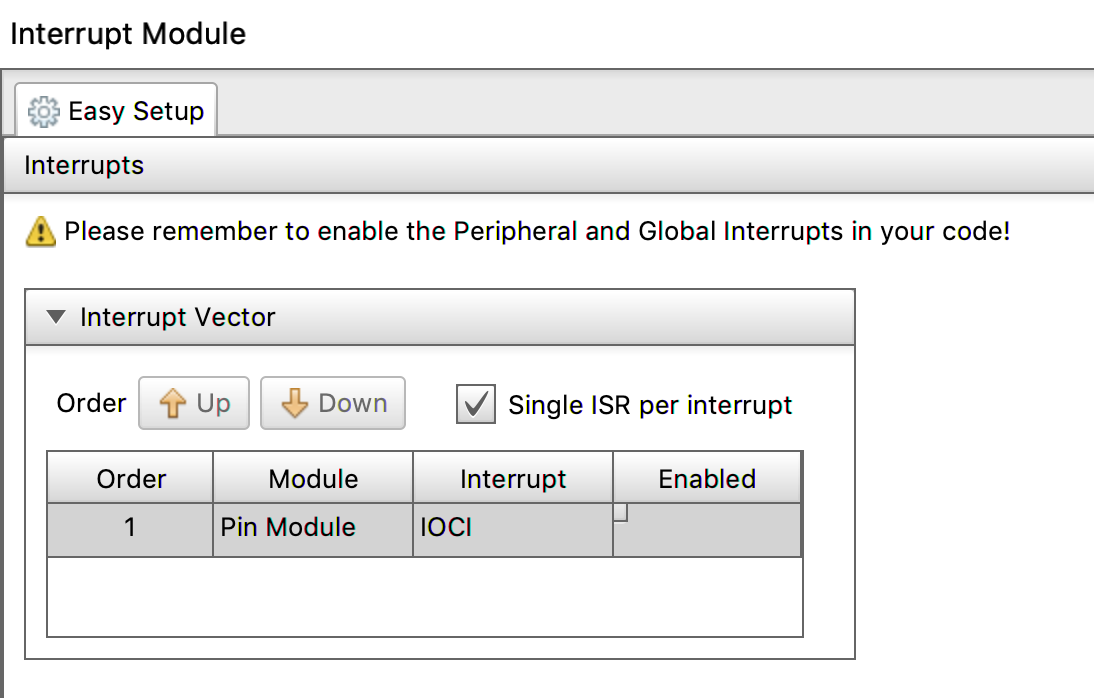The height and width of the screenshot is (698, 1094).
Task: Collapse the Interrupt Vector disclosure triangle
Action: coord(56,316)
